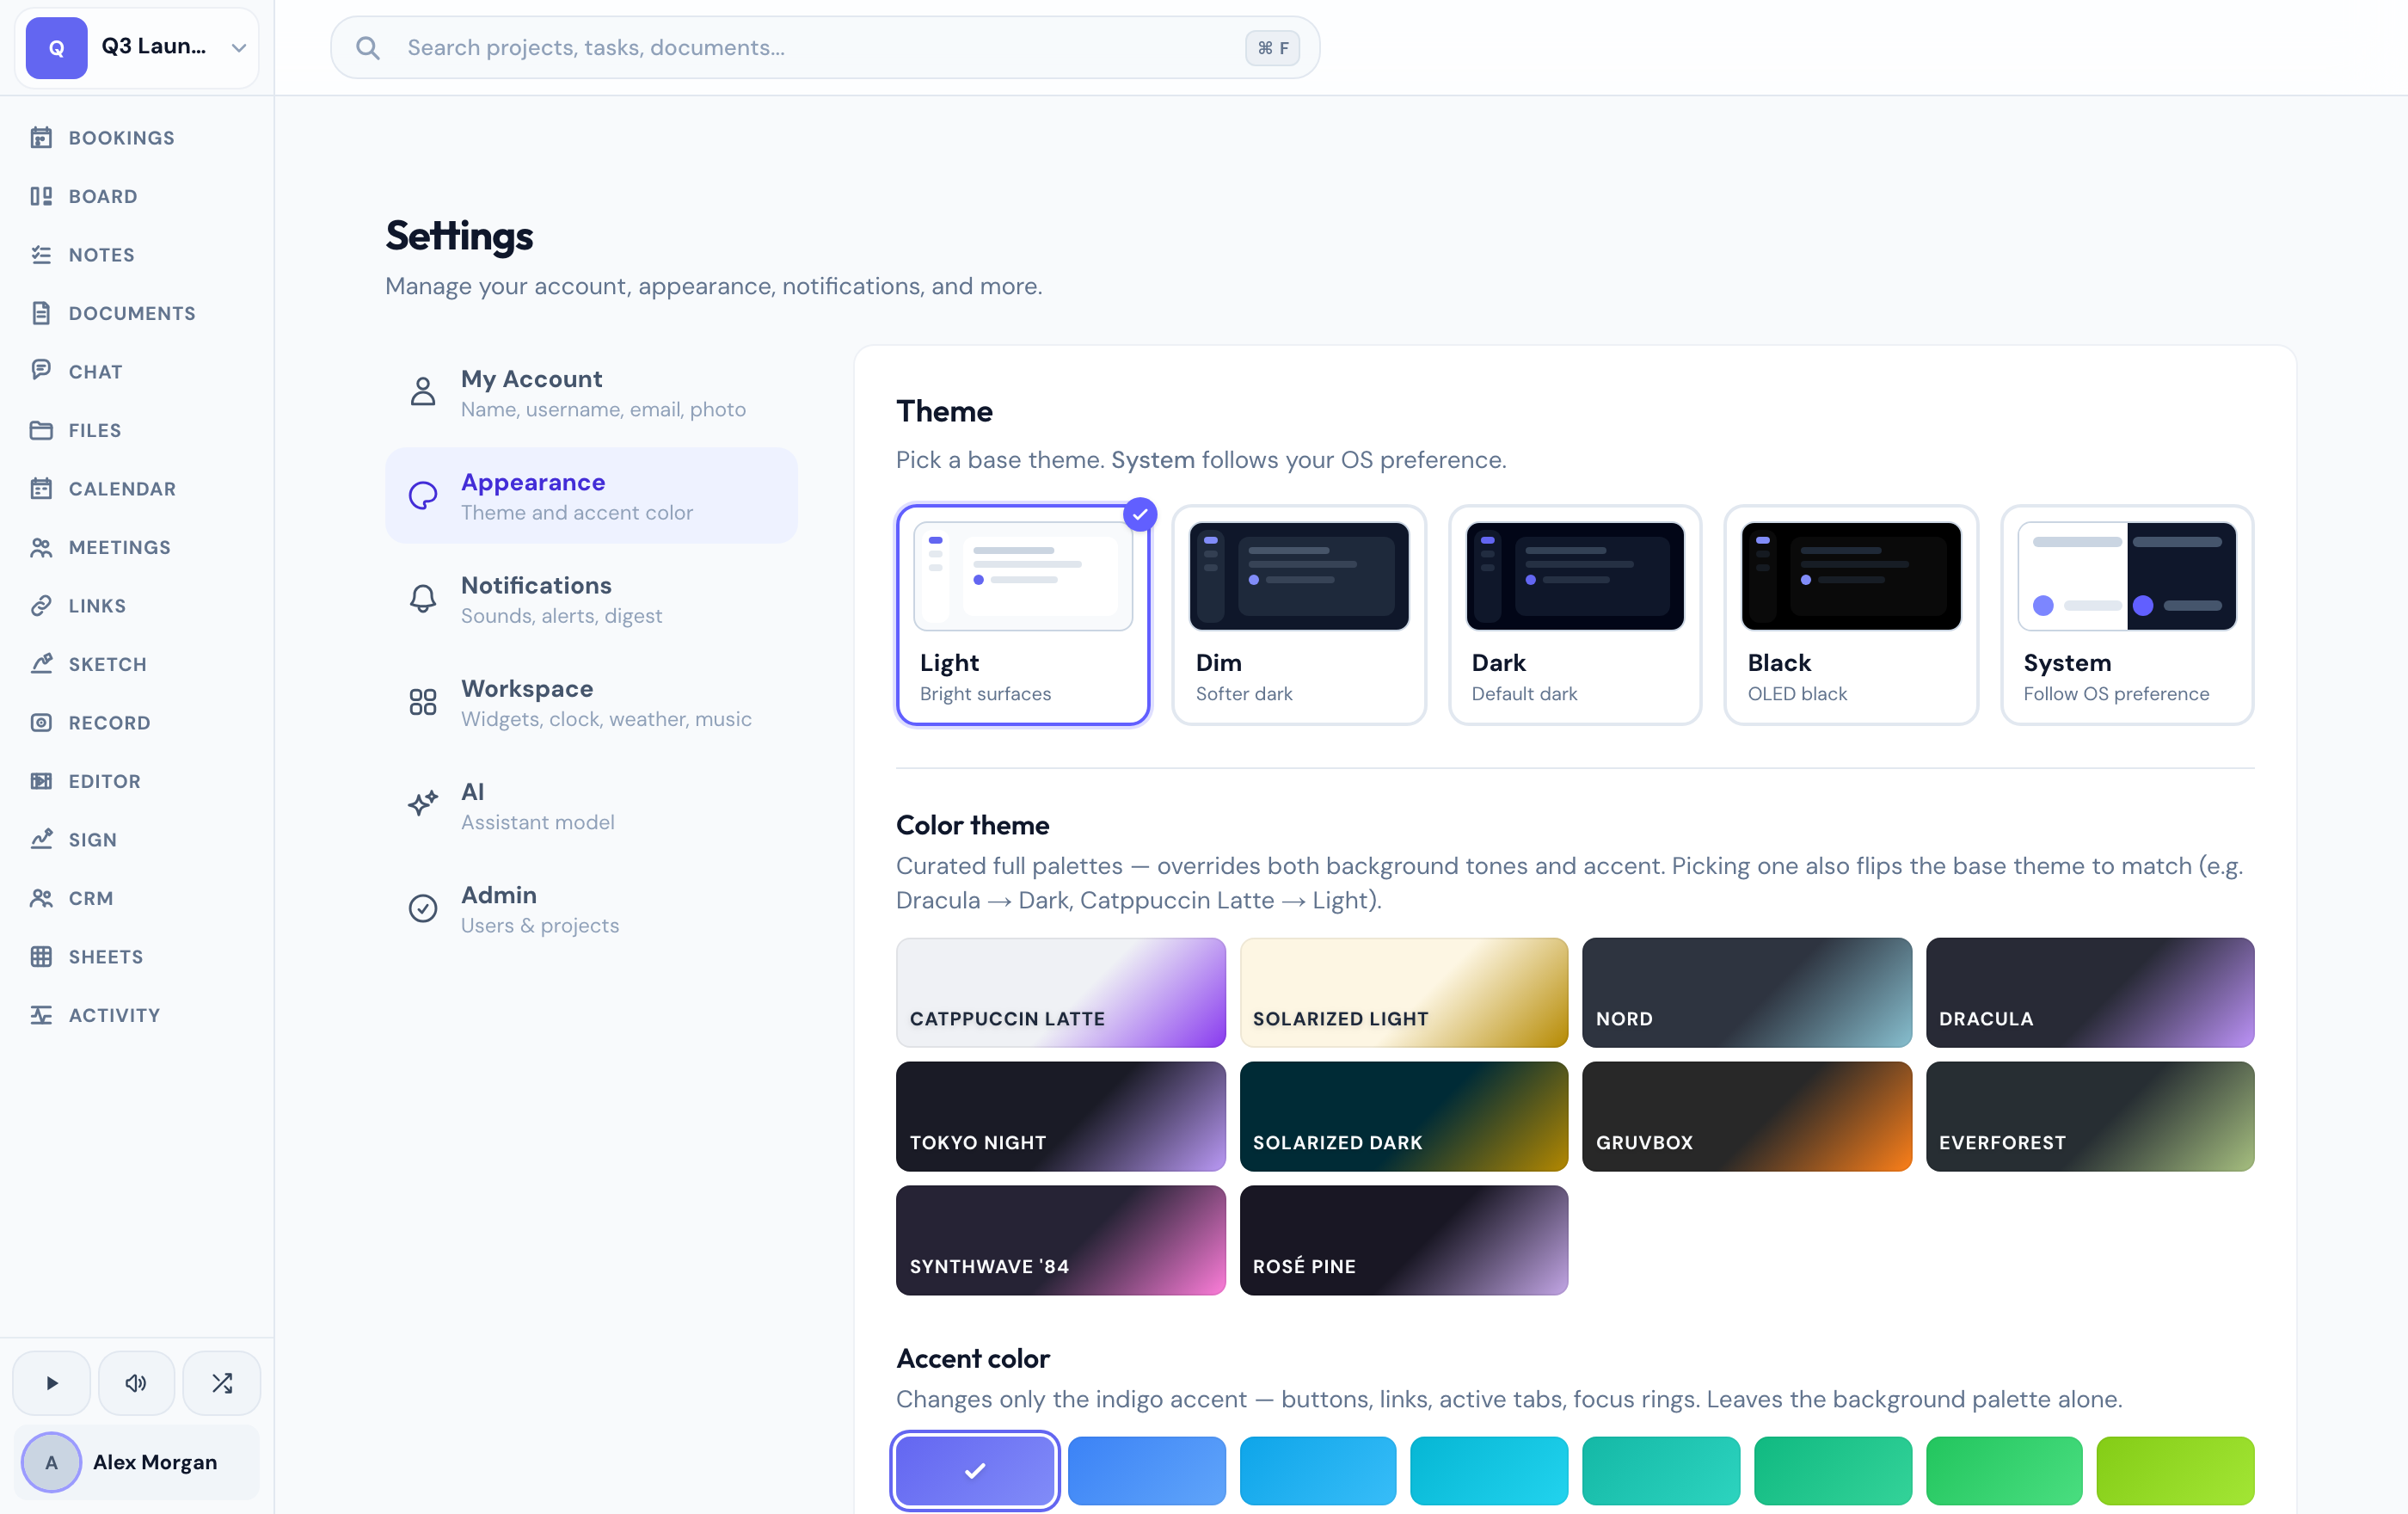This screenshot has width=2408, height=1514.
Task: Click the Sign signature icon
Action: pos(41,839)
